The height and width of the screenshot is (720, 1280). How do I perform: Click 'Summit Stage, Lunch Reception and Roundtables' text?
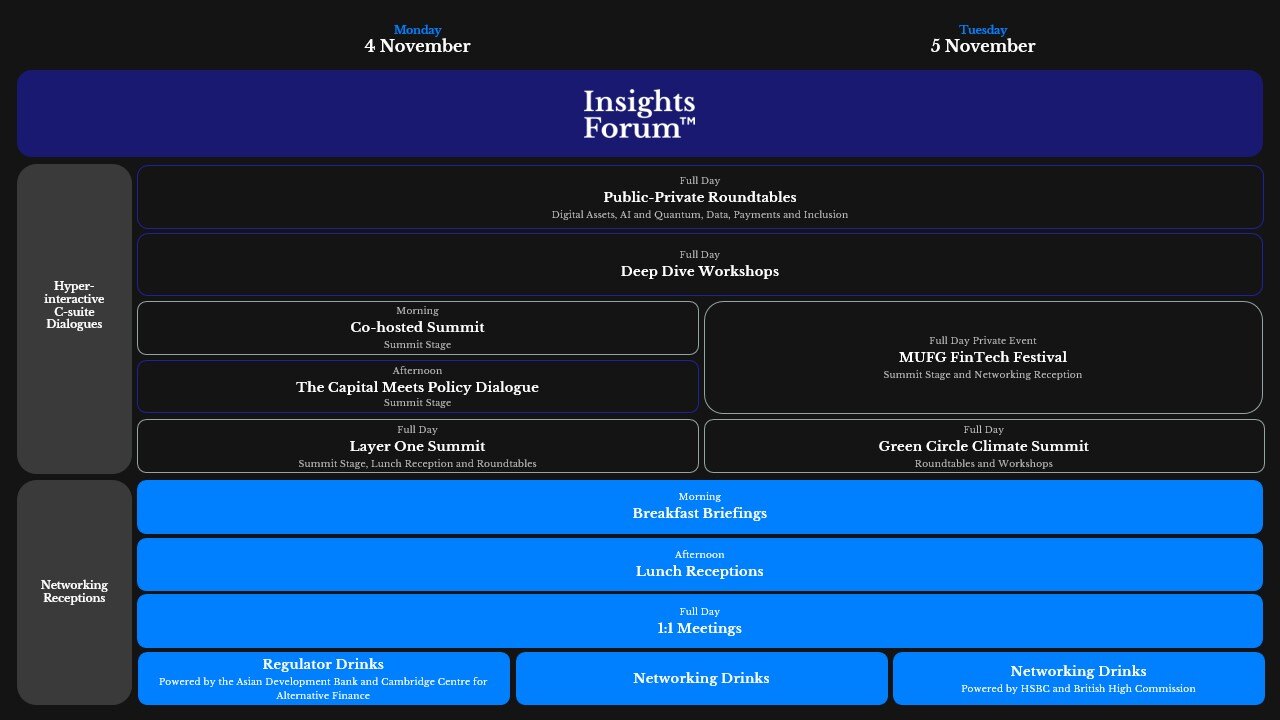click(418, 464)
